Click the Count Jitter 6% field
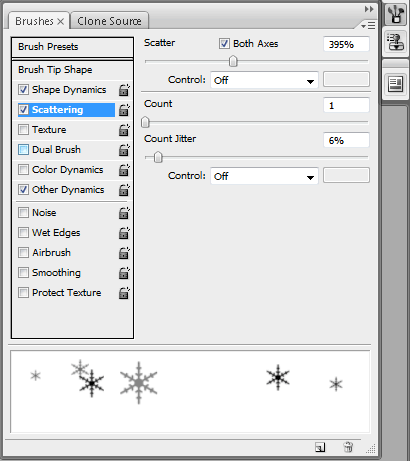The width and height of the screenshot is (410, 461). [x=346, y=140]
